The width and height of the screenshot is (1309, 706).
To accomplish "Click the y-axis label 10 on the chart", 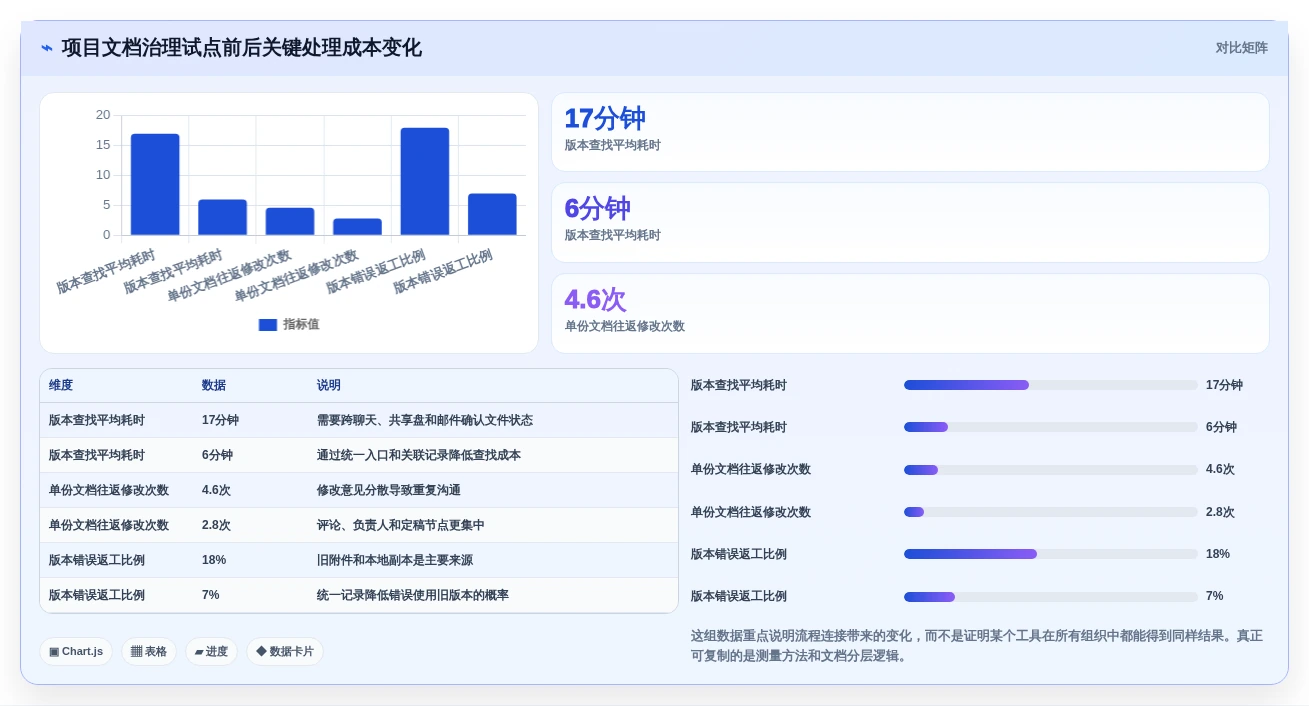I will tap(103, 175).
